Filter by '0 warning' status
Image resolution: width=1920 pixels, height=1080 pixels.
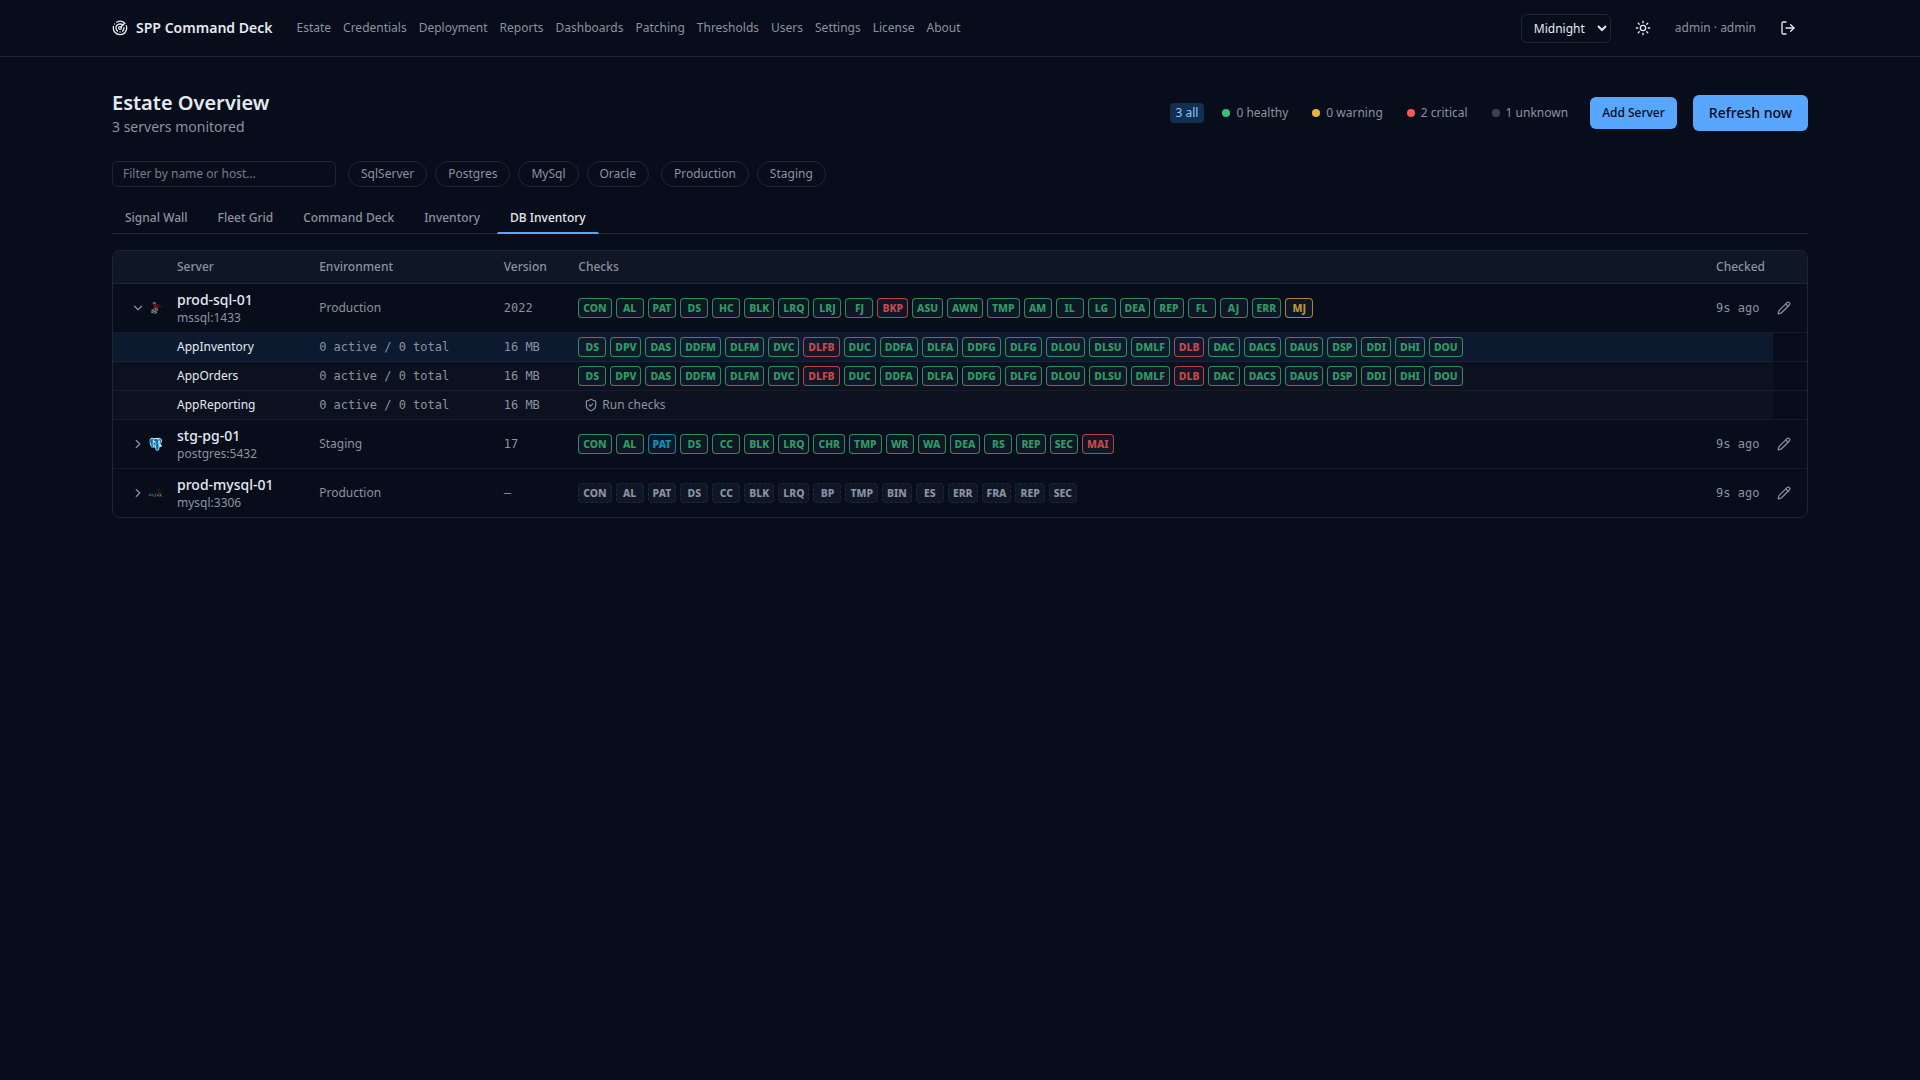(1347, 113)
